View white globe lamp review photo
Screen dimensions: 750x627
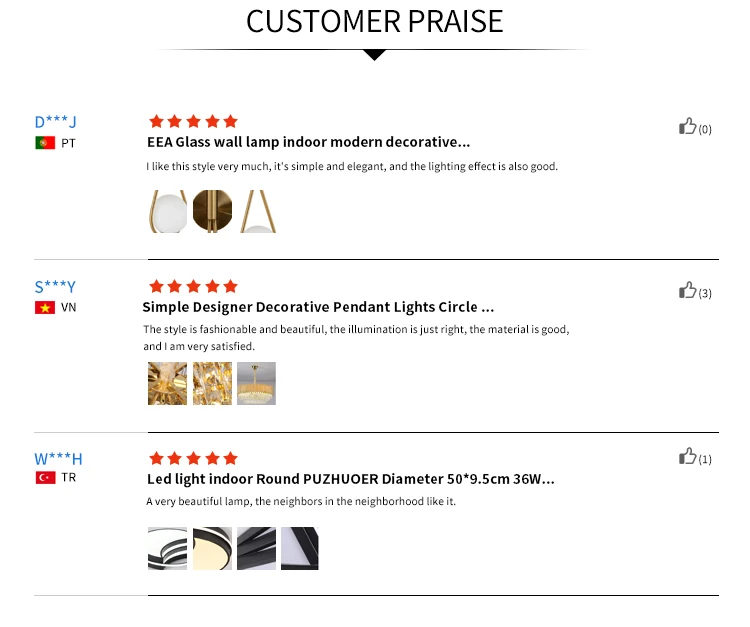pos(167,211)
